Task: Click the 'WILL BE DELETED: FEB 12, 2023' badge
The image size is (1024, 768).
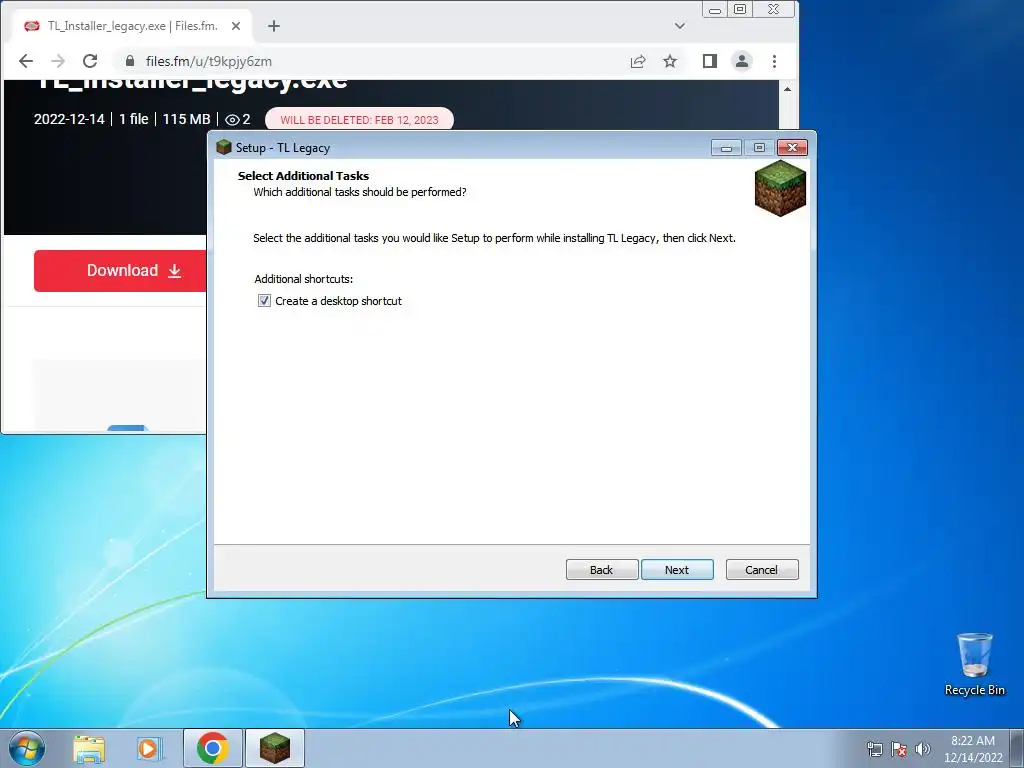Action: click(x=359, y=120)
